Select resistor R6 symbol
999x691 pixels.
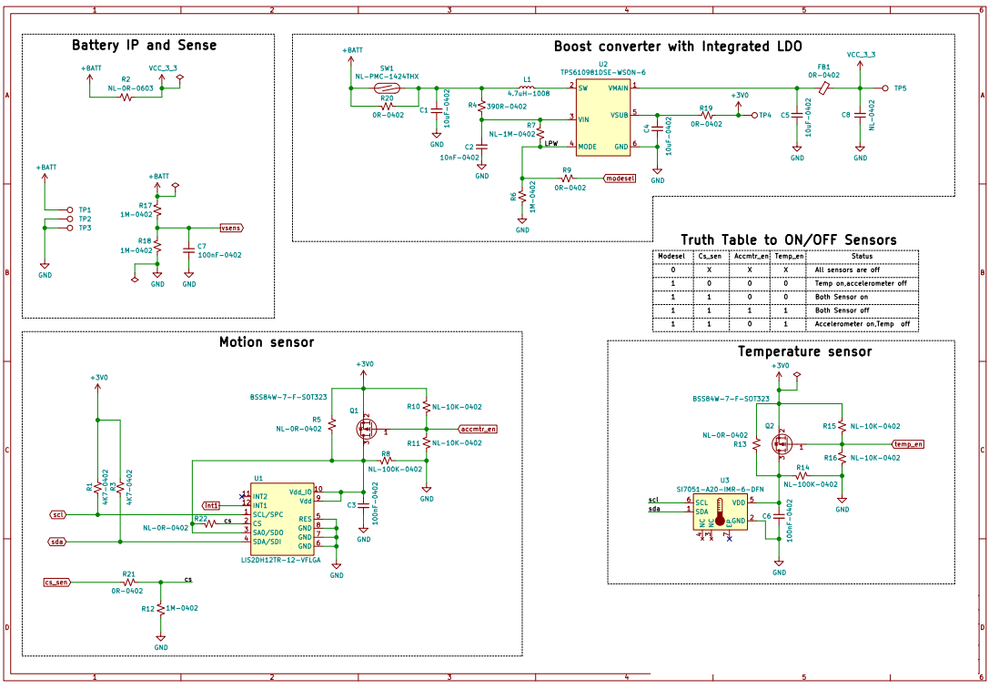pyautogui.click(x=522, y=197)
